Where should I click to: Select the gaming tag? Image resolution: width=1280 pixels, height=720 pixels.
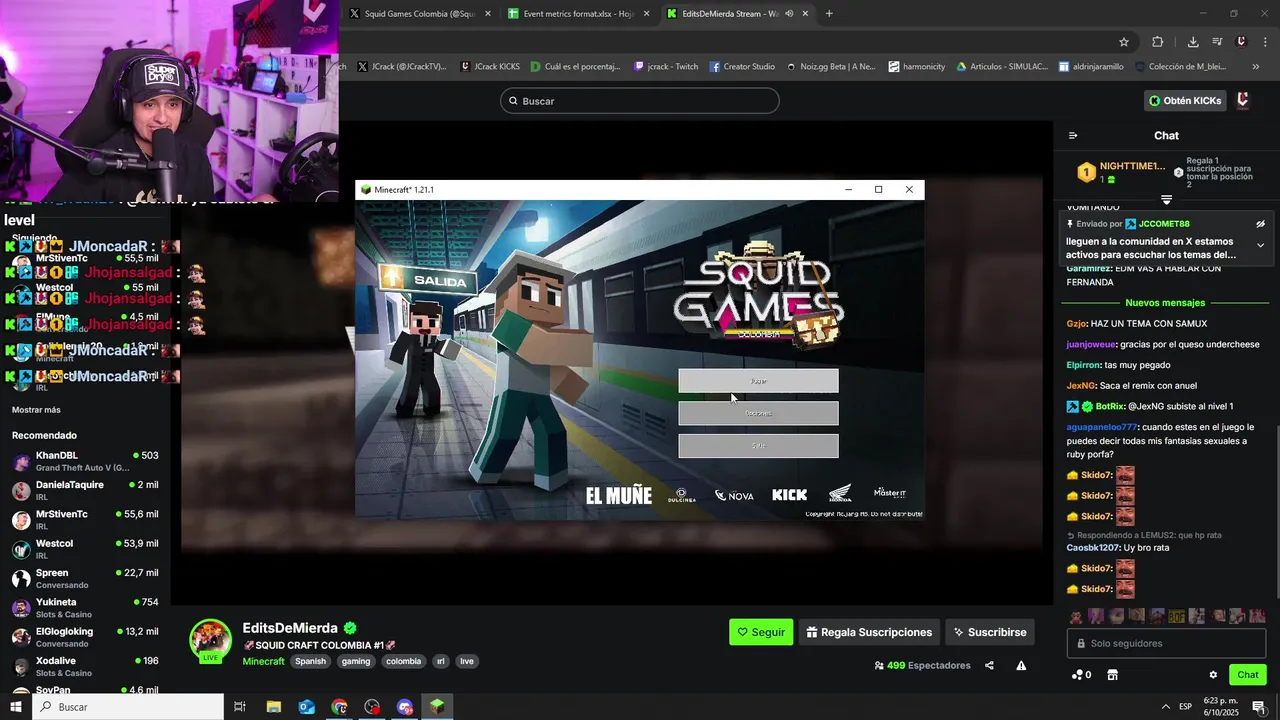tap(355, 661)
